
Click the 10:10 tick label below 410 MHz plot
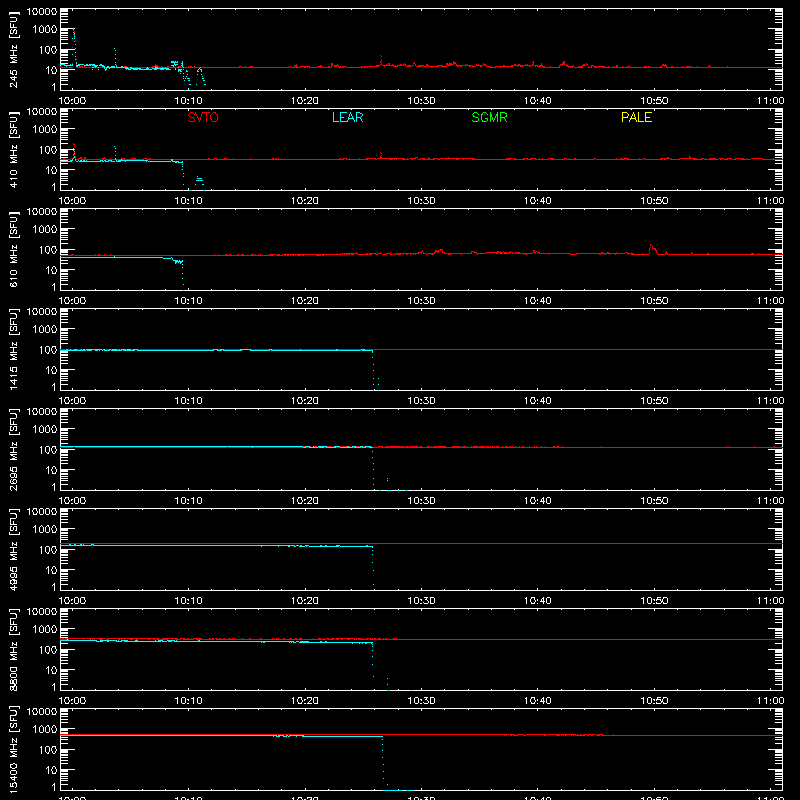pyautogui.click(x=189, y=201)
